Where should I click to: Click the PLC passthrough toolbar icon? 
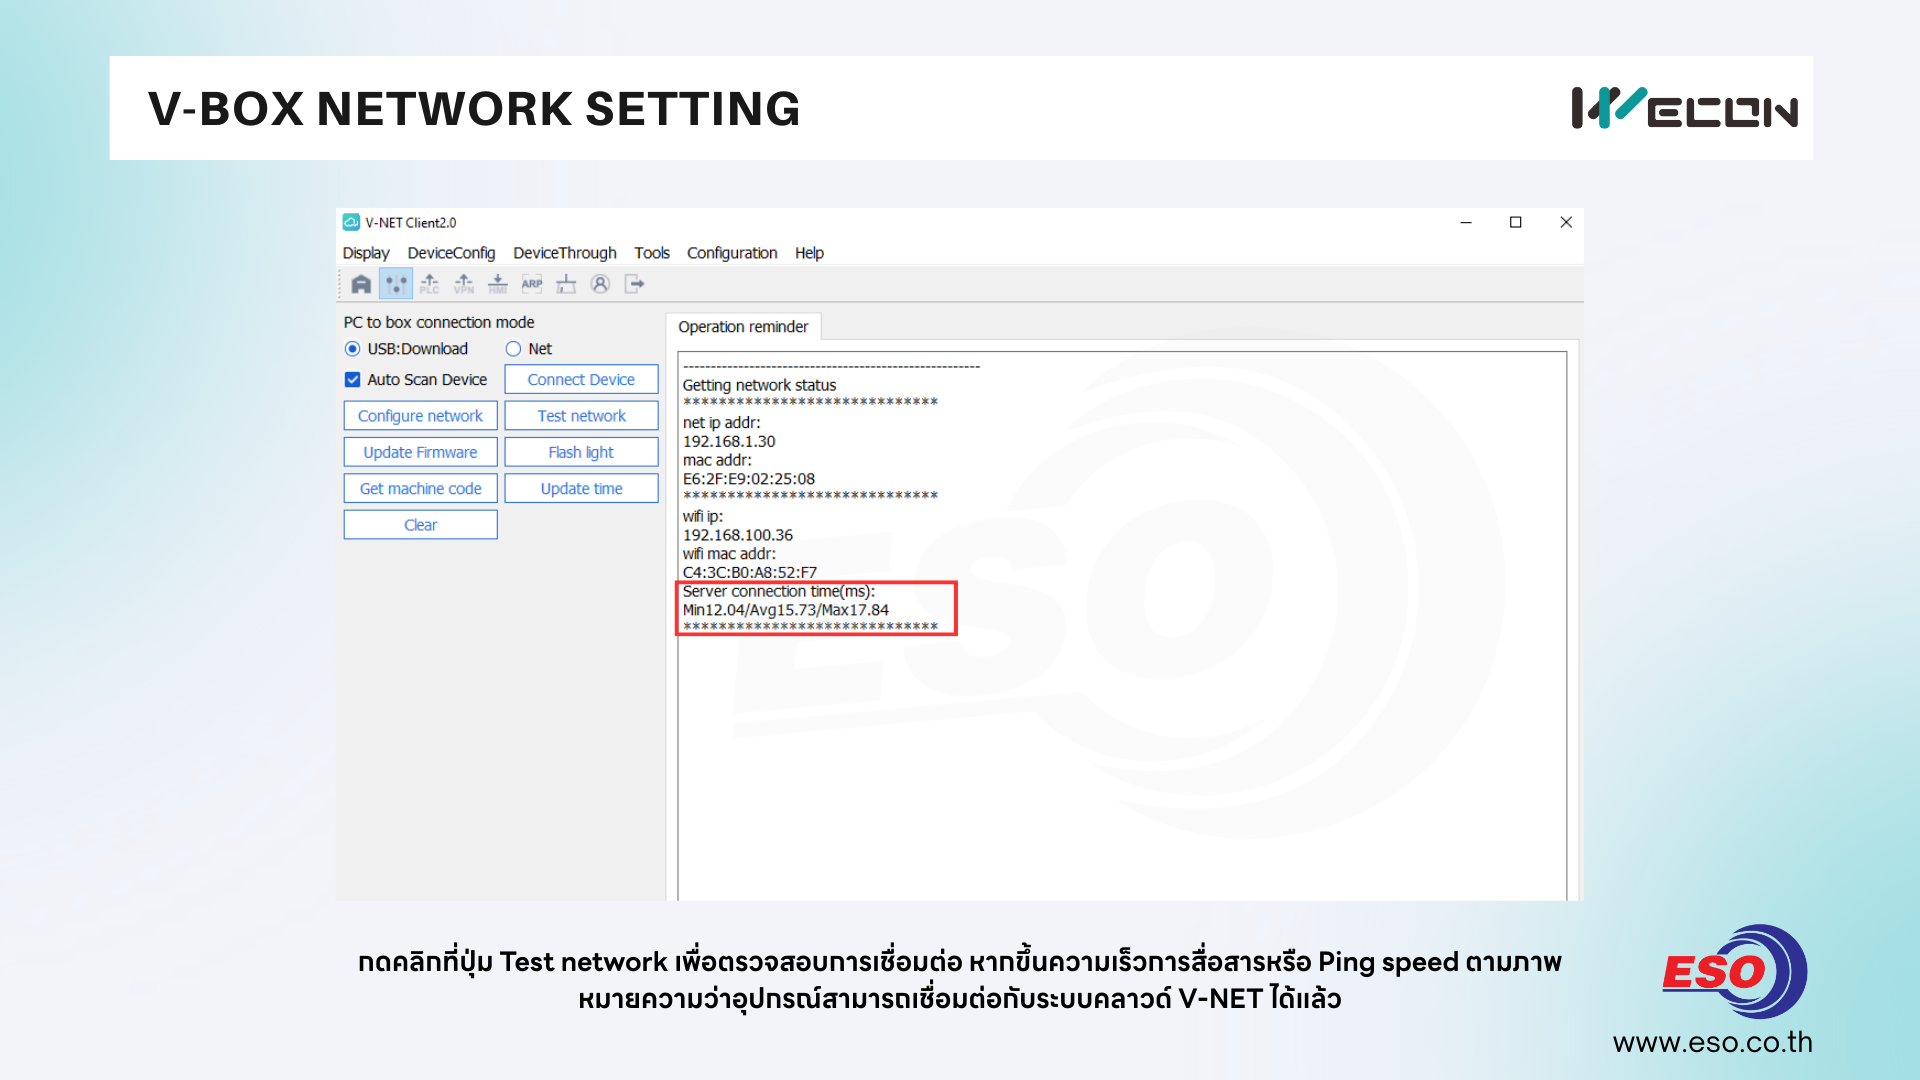point(430,285)
